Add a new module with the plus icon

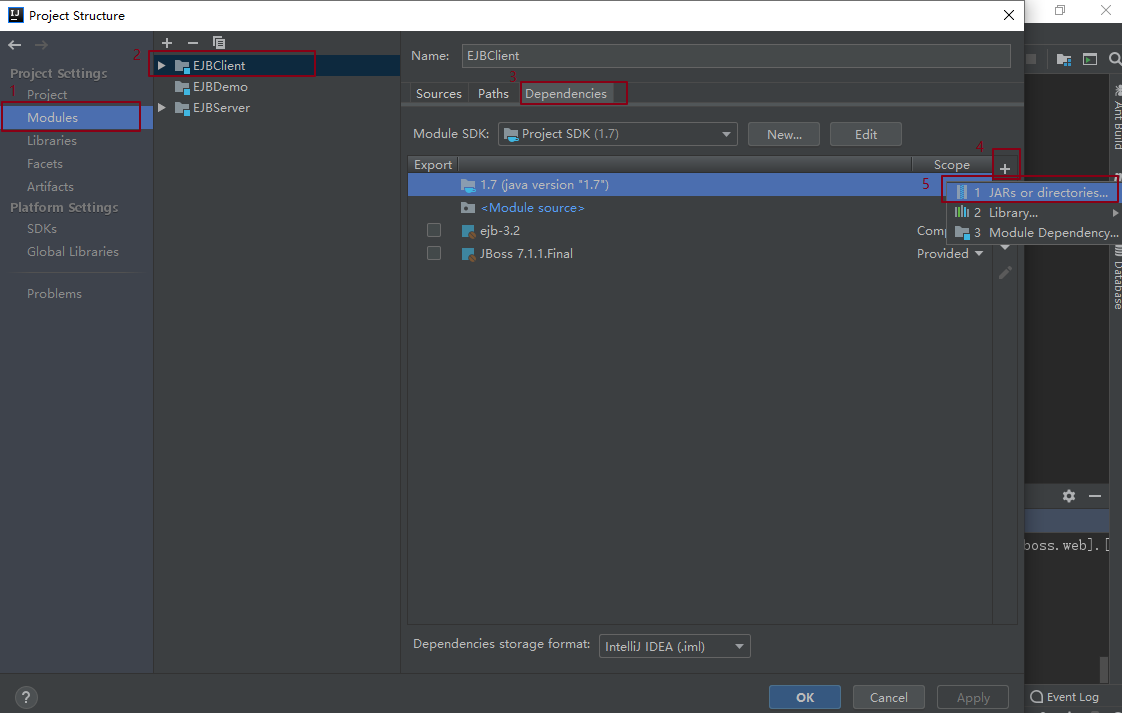(167, 43)
